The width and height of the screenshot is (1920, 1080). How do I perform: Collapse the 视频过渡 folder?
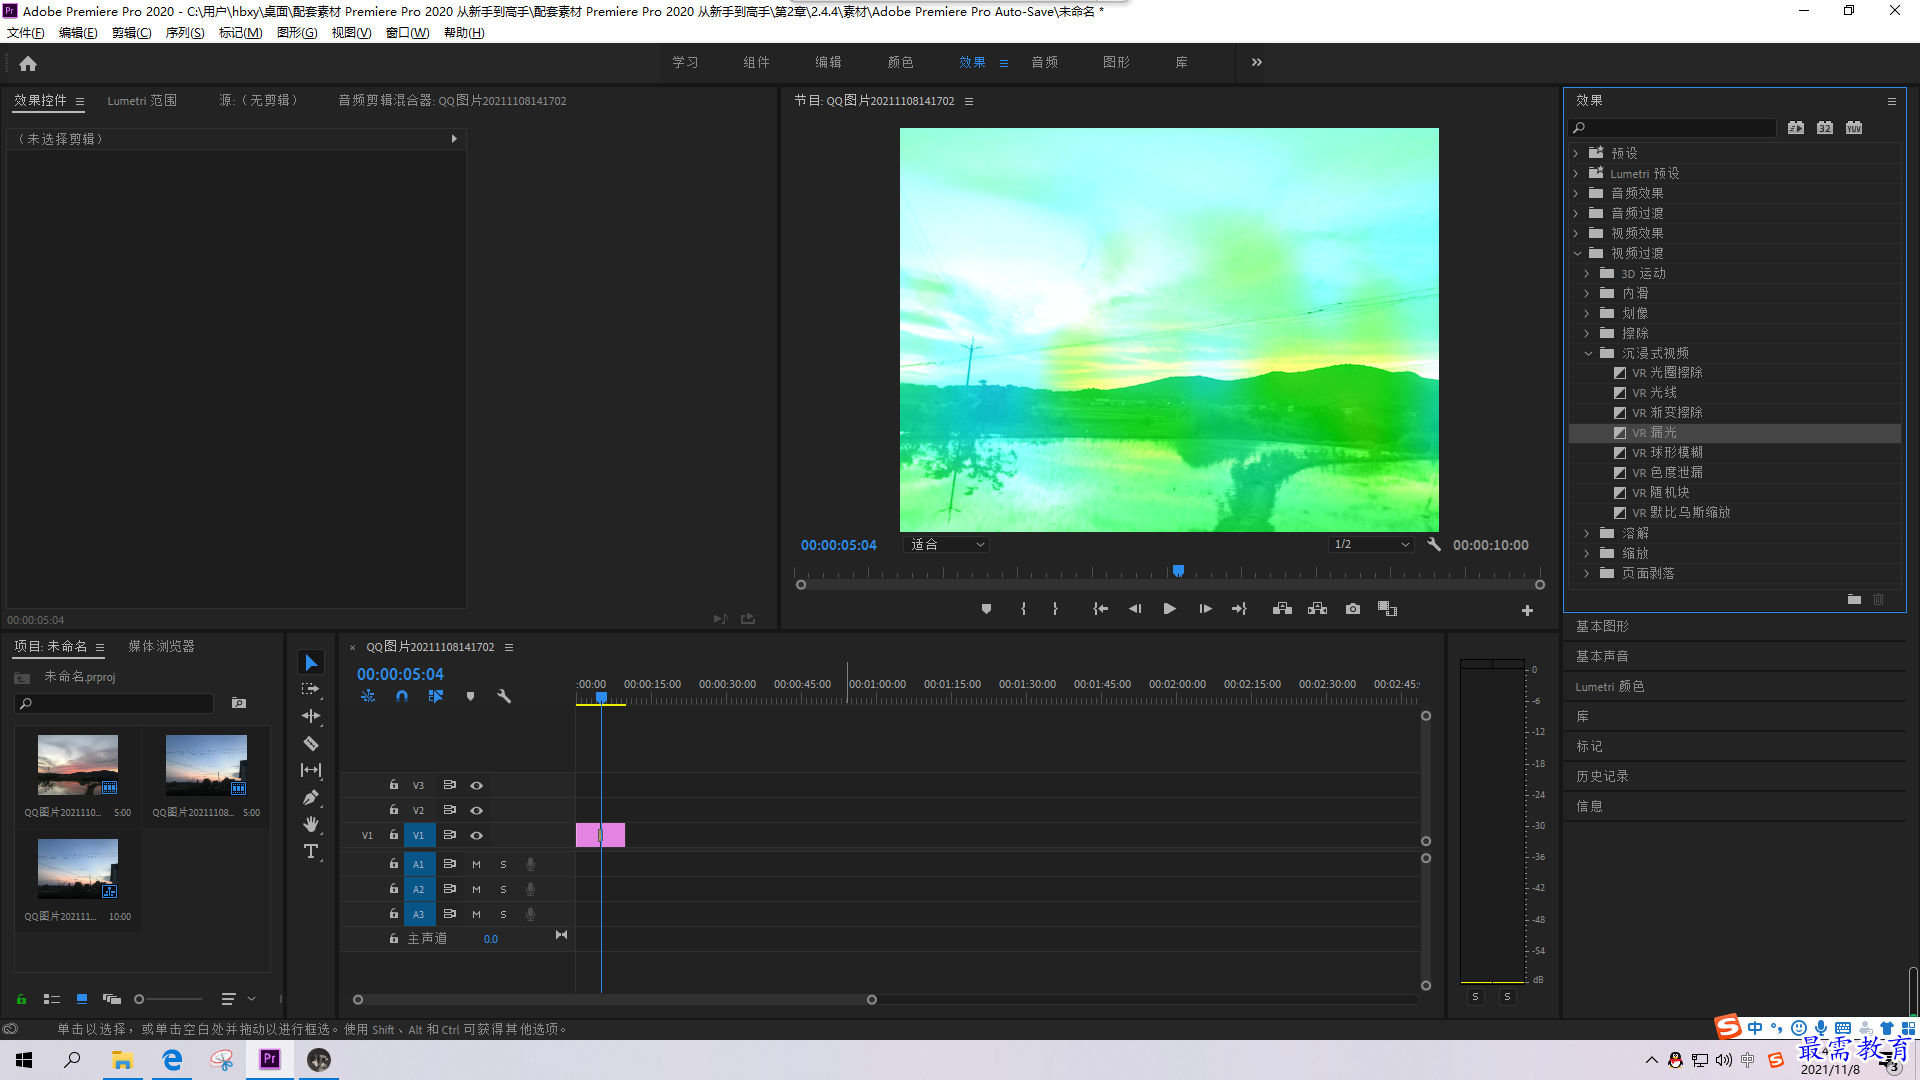[1577, 253]
